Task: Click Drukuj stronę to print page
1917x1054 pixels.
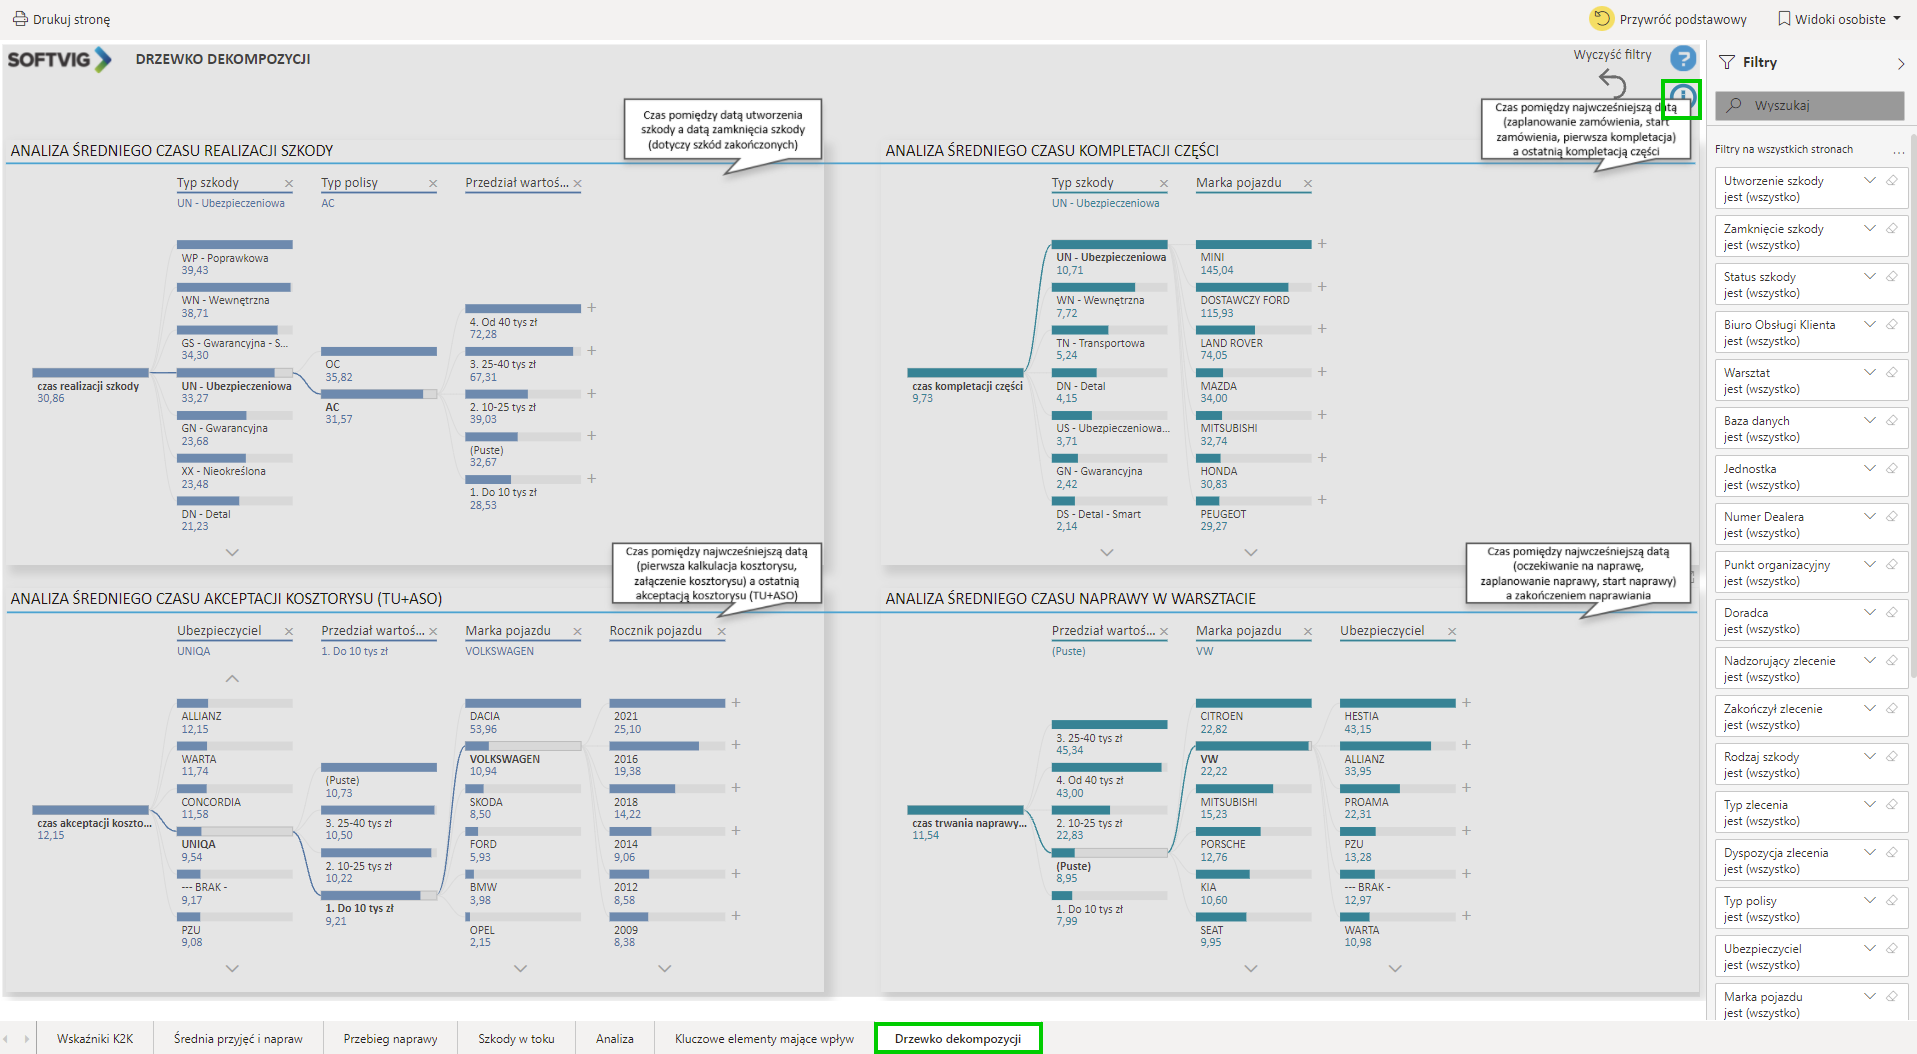Action: [x=61, y=19]
